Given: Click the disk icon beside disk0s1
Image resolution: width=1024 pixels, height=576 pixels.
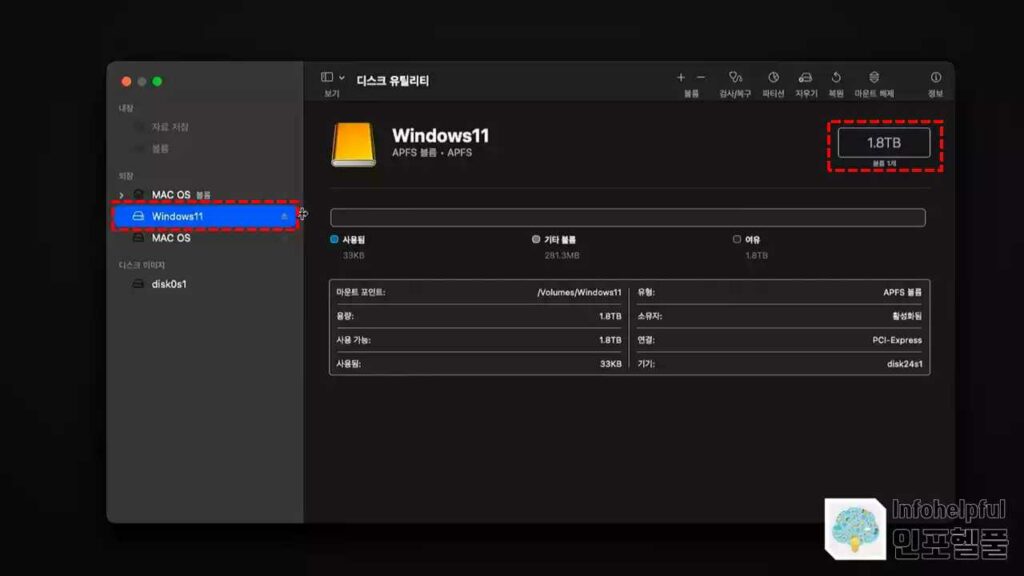Looking at the screenshot, I should pyautogui.click(x=138, y=284).
